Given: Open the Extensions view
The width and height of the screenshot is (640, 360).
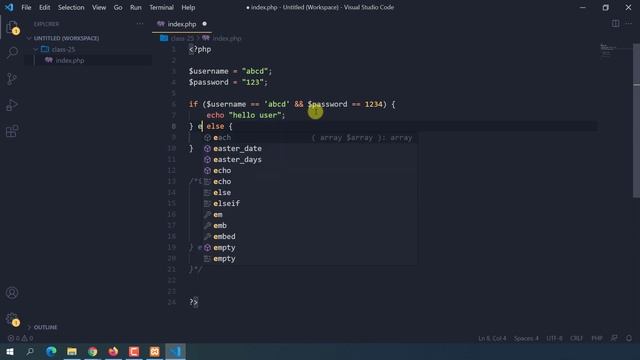Looking at the screenshot, I should (12, 131).
